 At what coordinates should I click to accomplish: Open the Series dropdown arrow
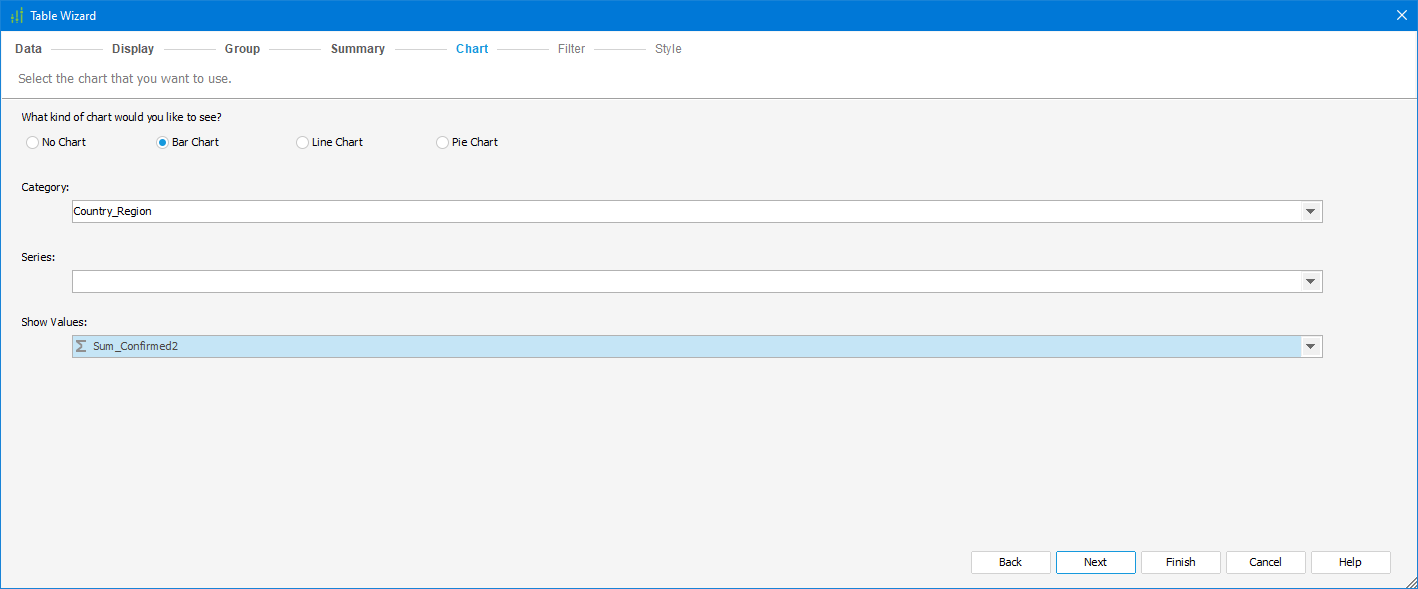(x=1310, y=282)
